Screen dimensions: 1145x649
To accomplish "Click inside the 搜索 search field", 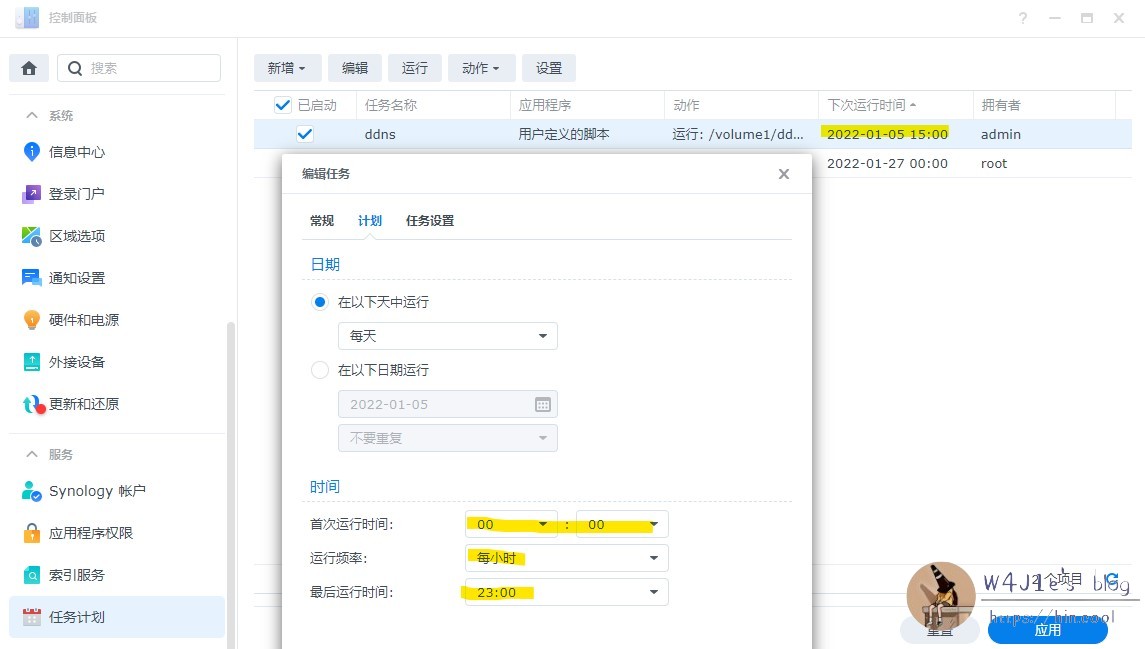I will pos(140,67).
